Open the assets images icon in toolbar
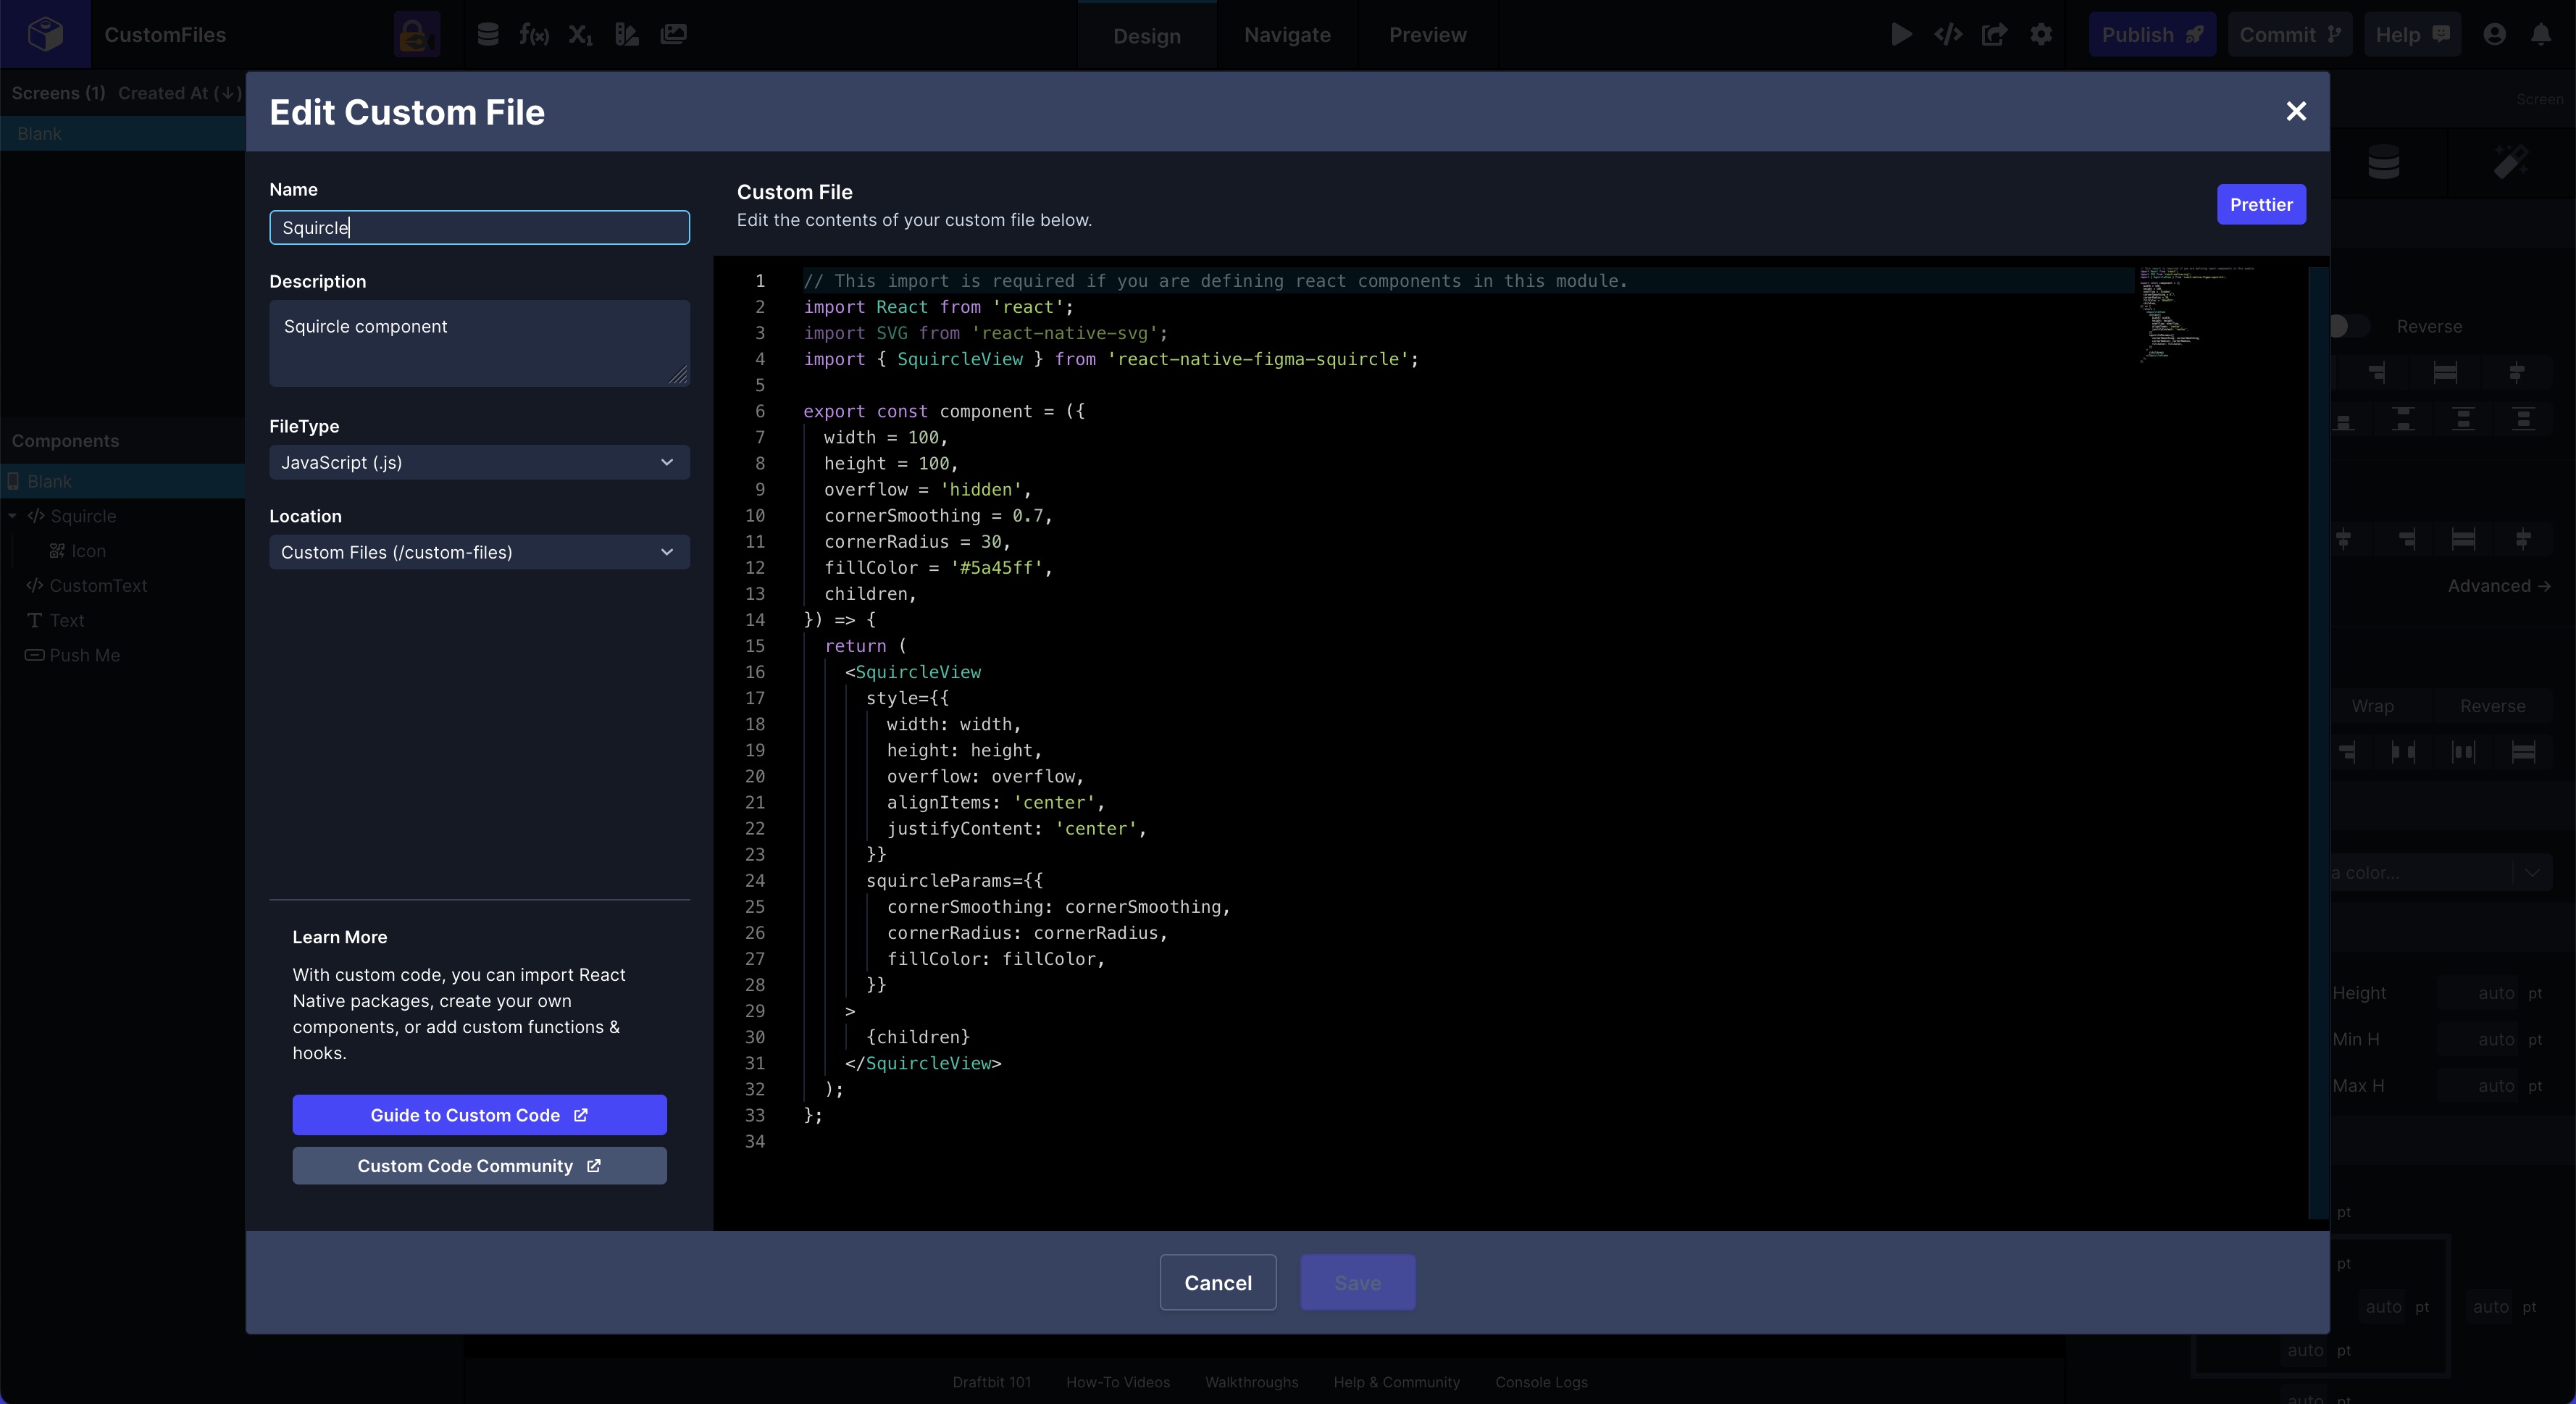Viewport: 2576px width, 1404px height. 674,35
